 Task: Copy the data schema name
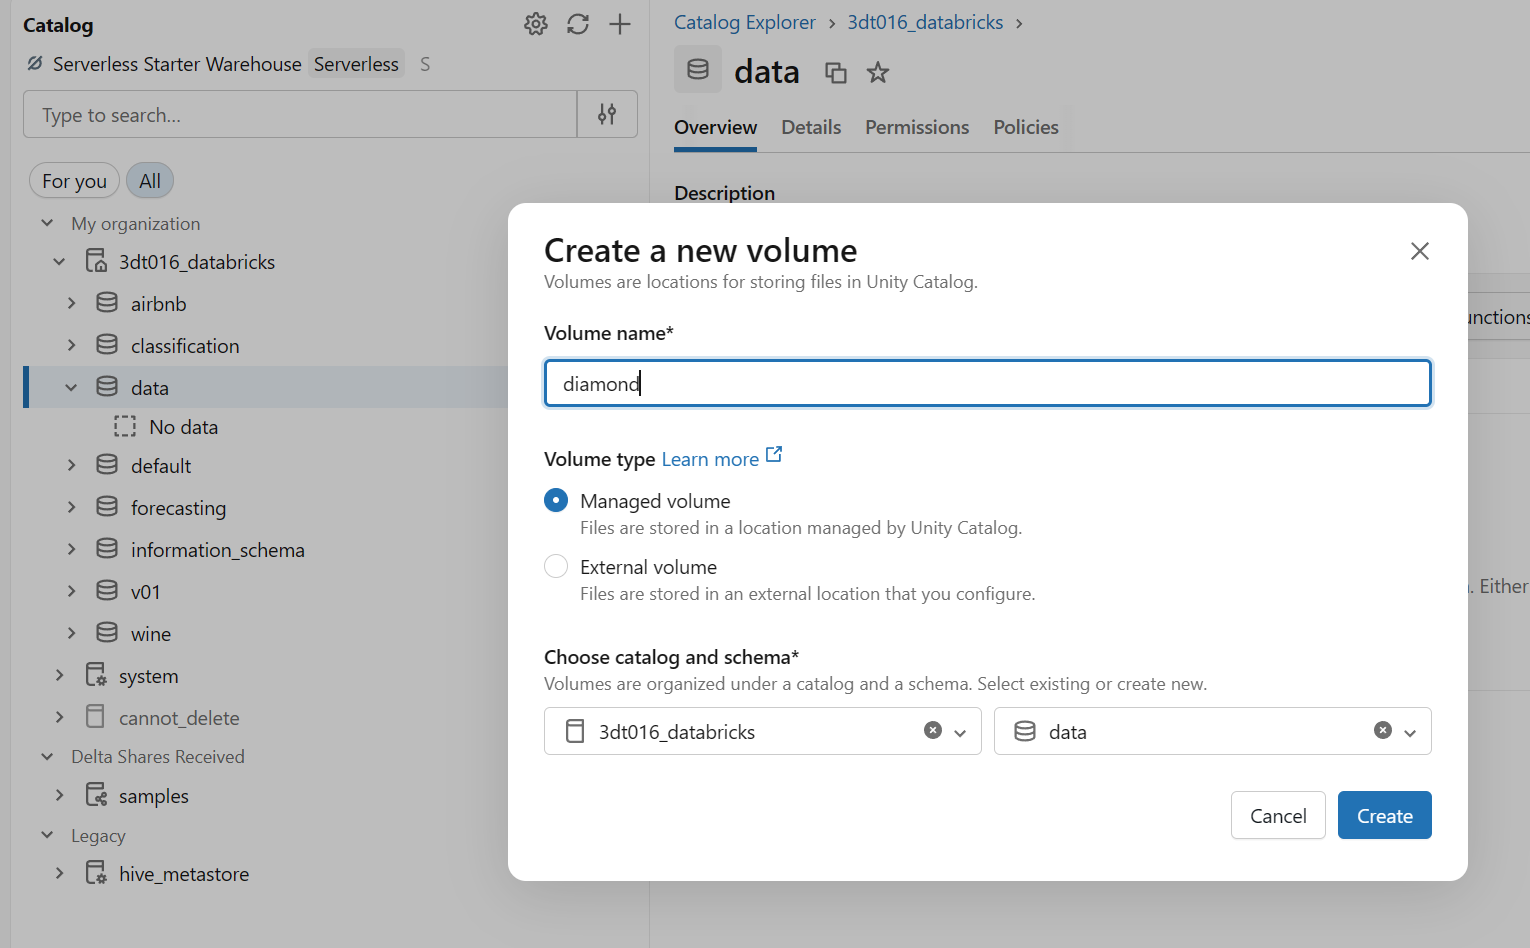[835, 72]
